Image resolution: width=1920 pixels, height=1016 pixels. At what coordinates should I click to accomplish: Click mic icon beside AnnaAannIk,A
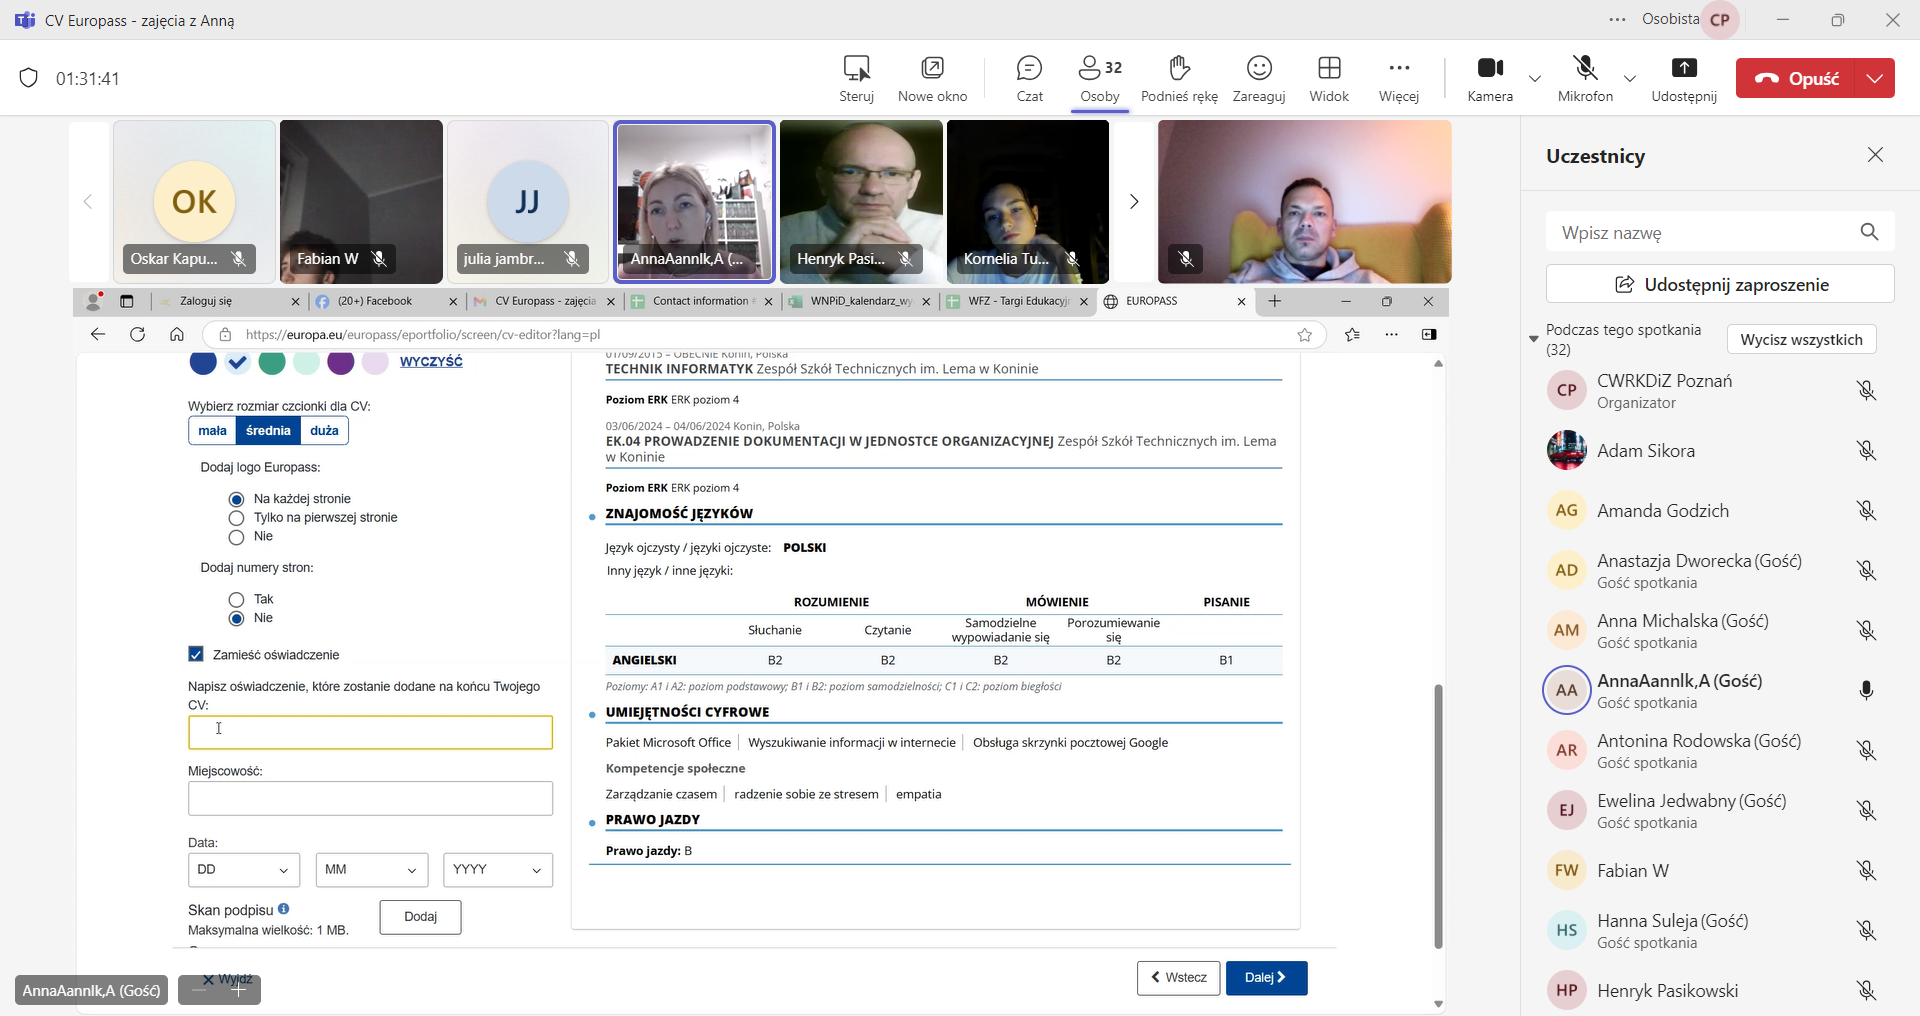point(1866,691)
